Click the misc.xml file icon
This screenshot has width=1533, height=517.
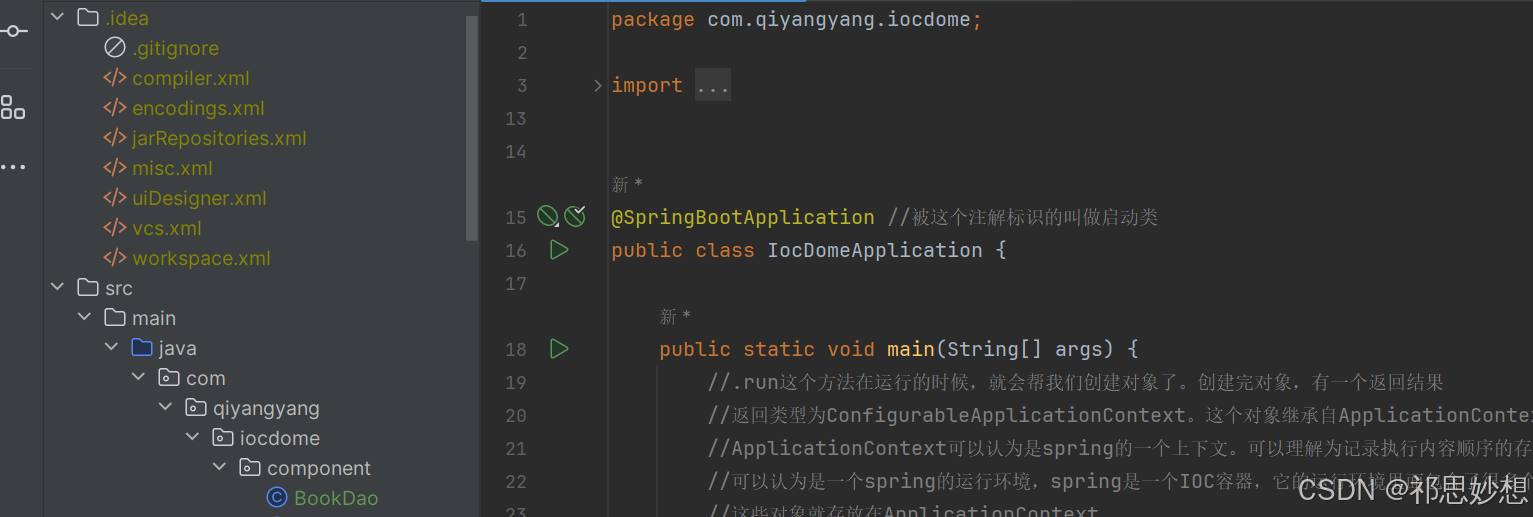(115, 168)
